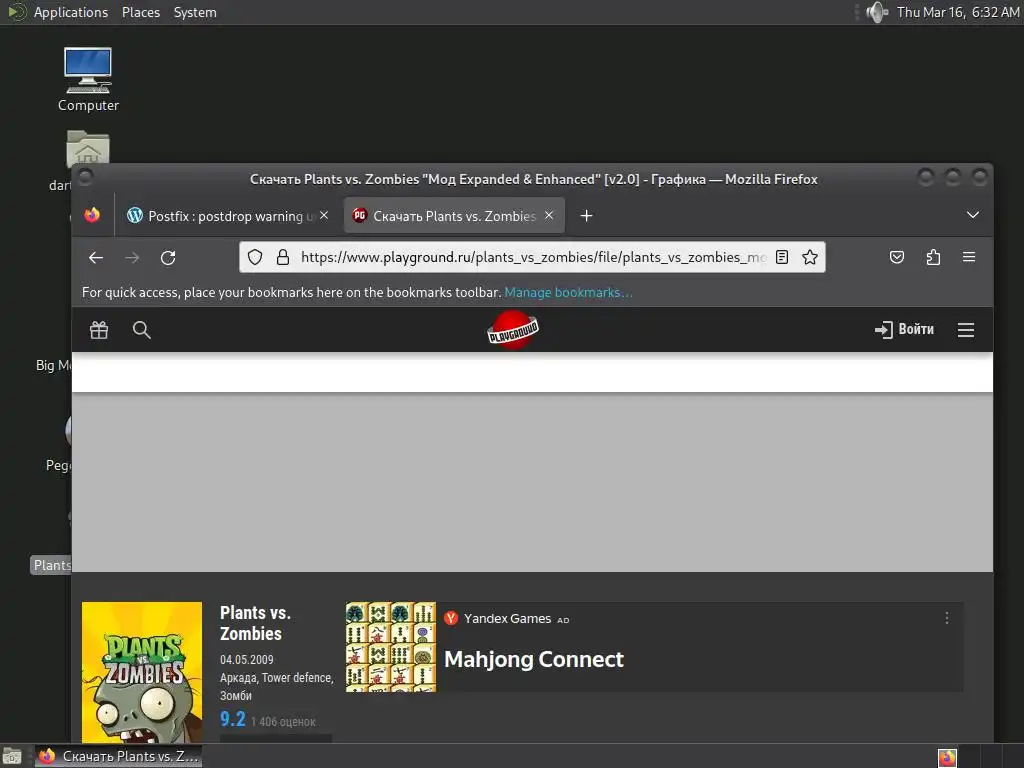Select the Скачать Plants vs. Zombies tab
This screenshot has width=1024, height=768.
click(454, 216)
